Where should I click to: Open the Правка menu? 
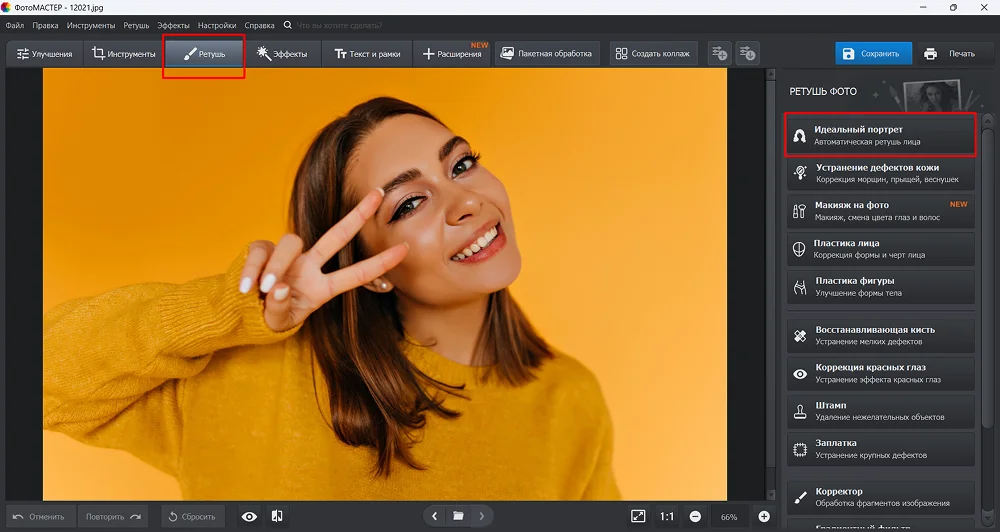(45, 26)
